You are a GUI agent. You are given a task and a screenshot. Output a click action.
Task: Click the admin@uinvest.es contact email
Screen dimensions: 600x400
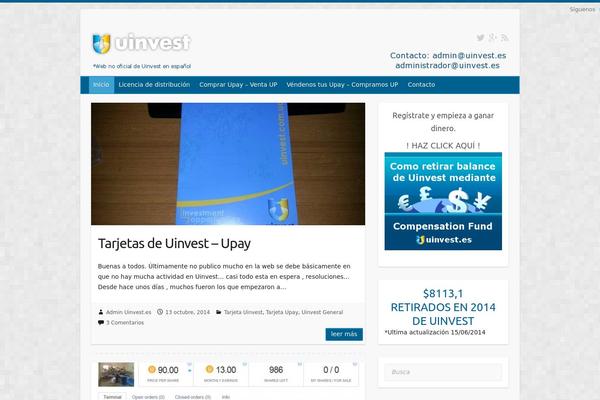(x=469, y=56)
